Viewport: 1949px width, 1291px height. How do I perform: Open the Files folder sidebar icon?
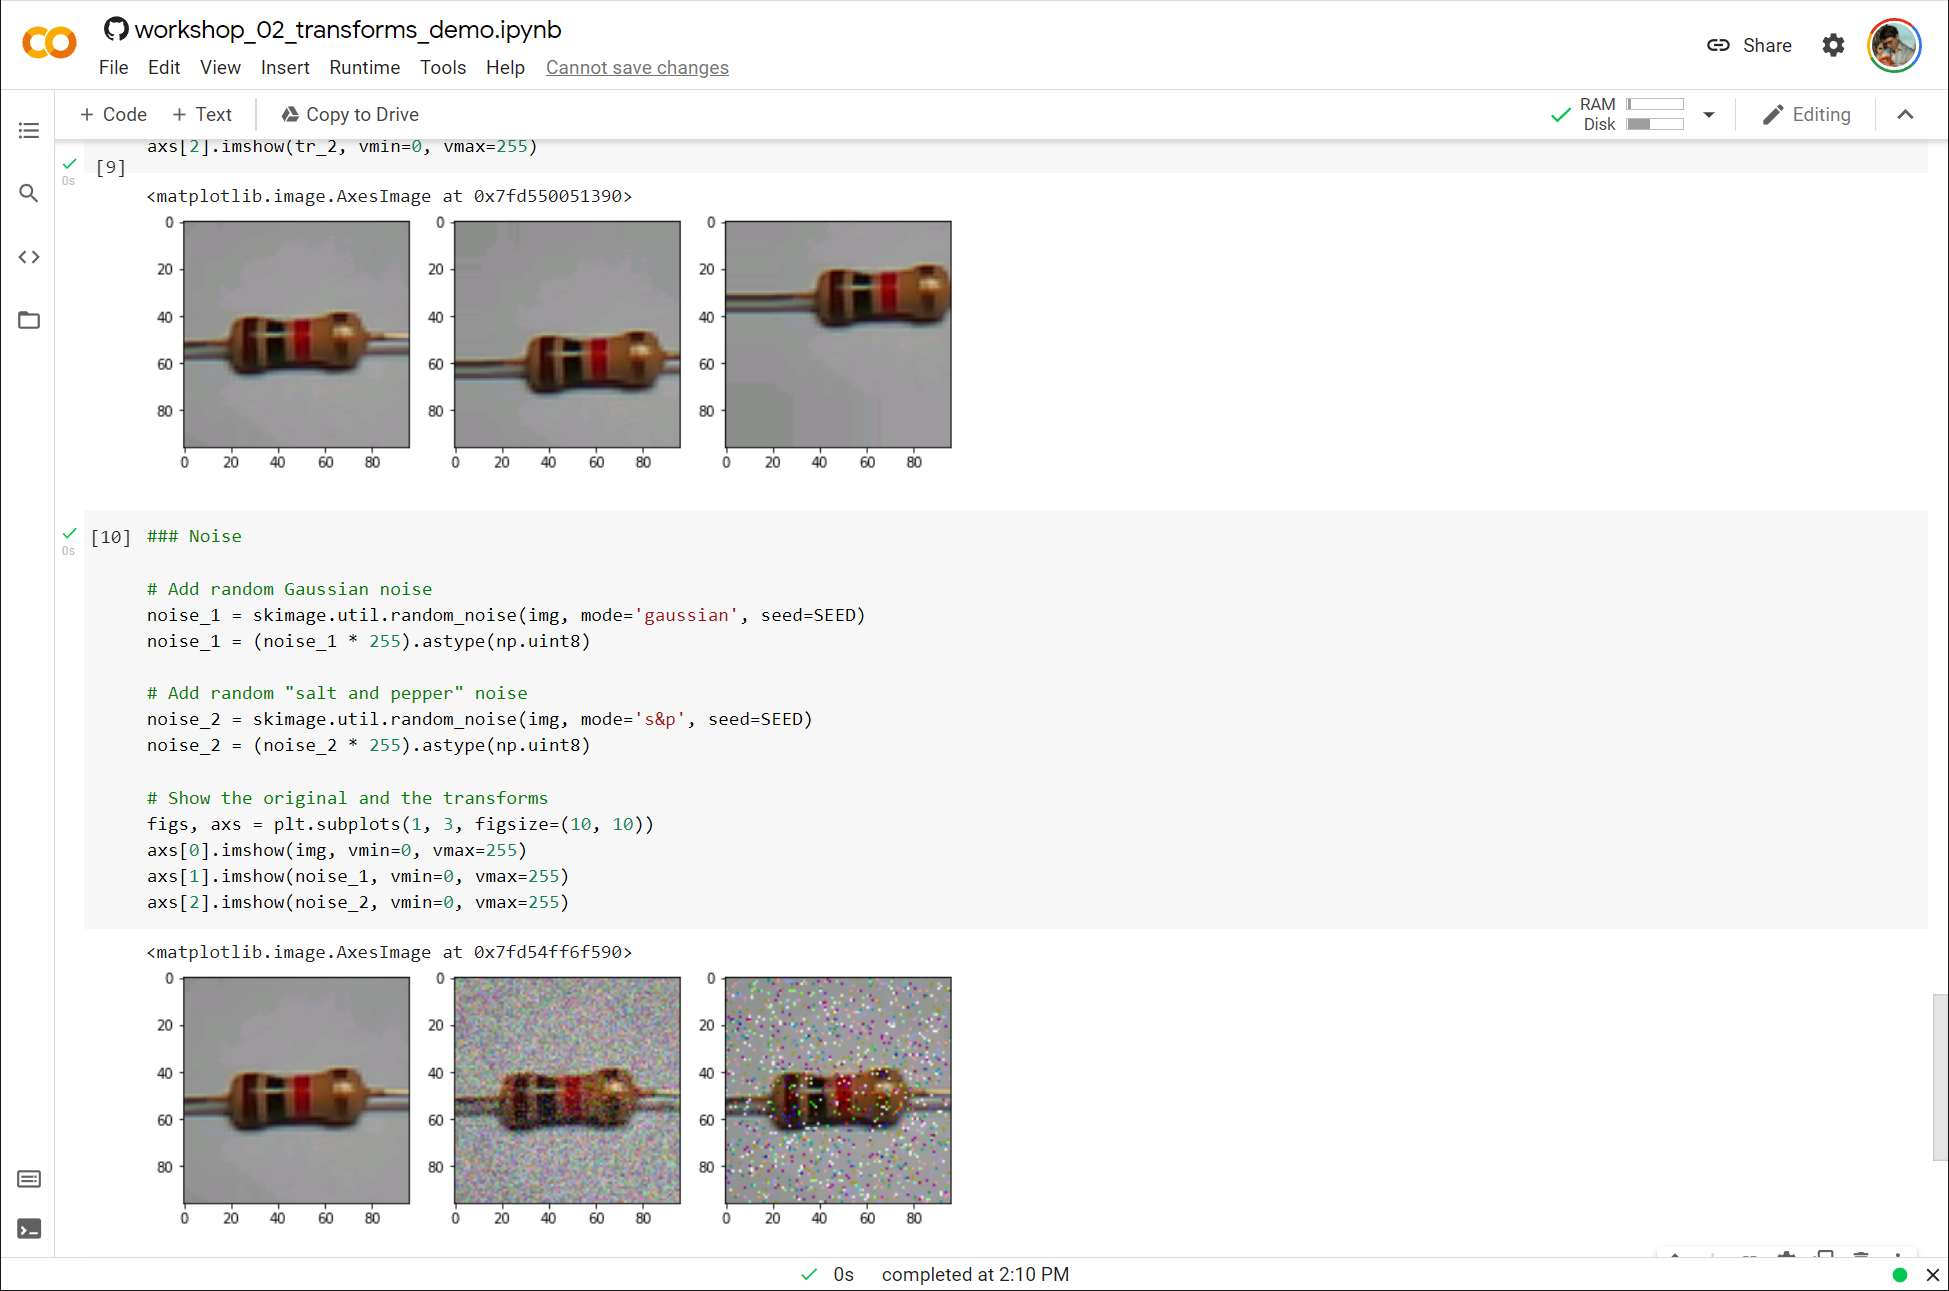click(29, 320)
